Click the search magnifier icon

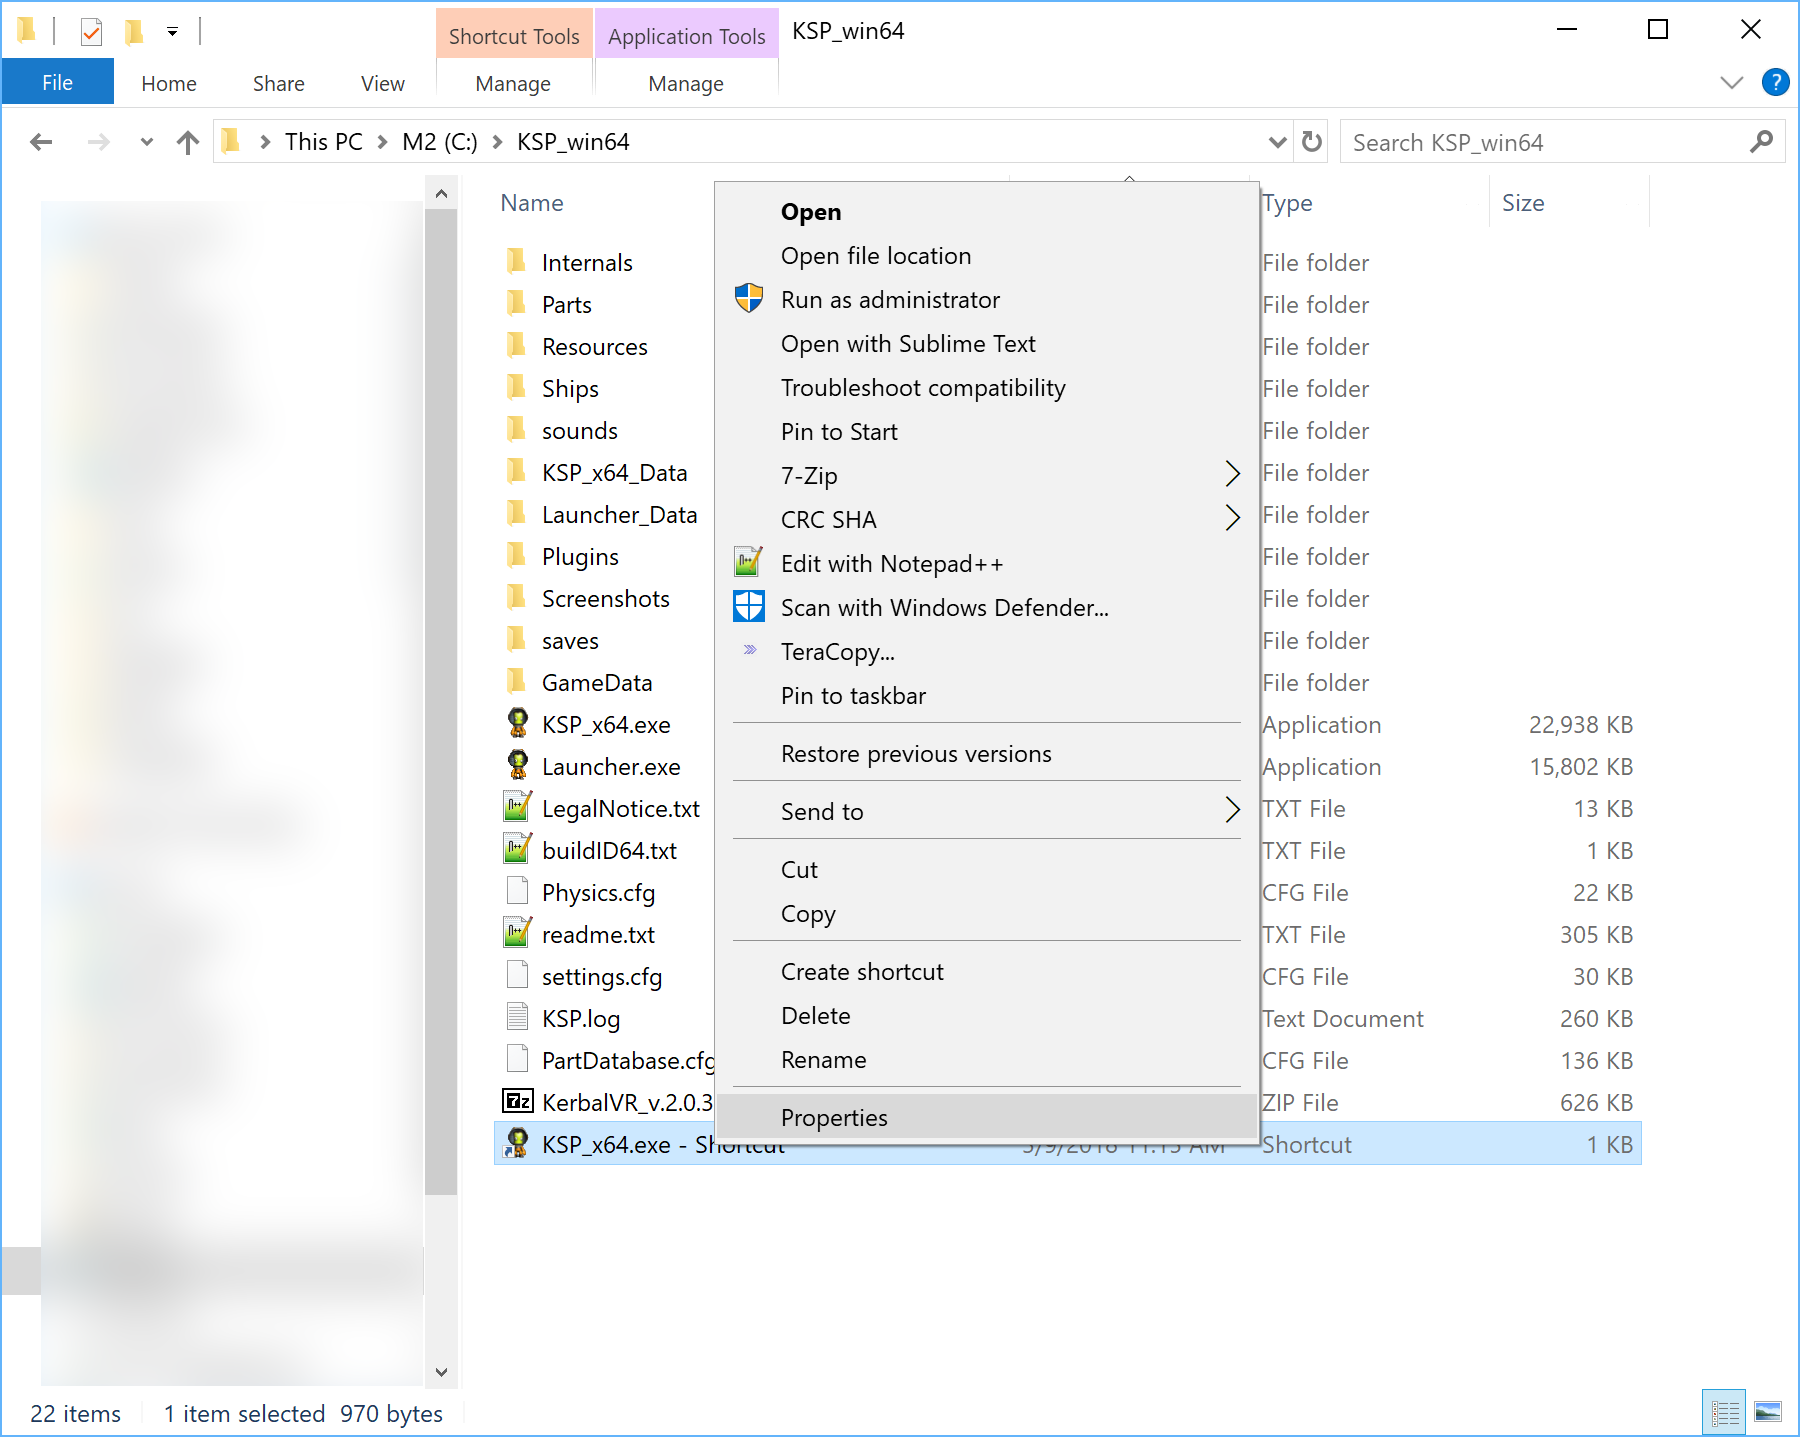(1762, 142)
